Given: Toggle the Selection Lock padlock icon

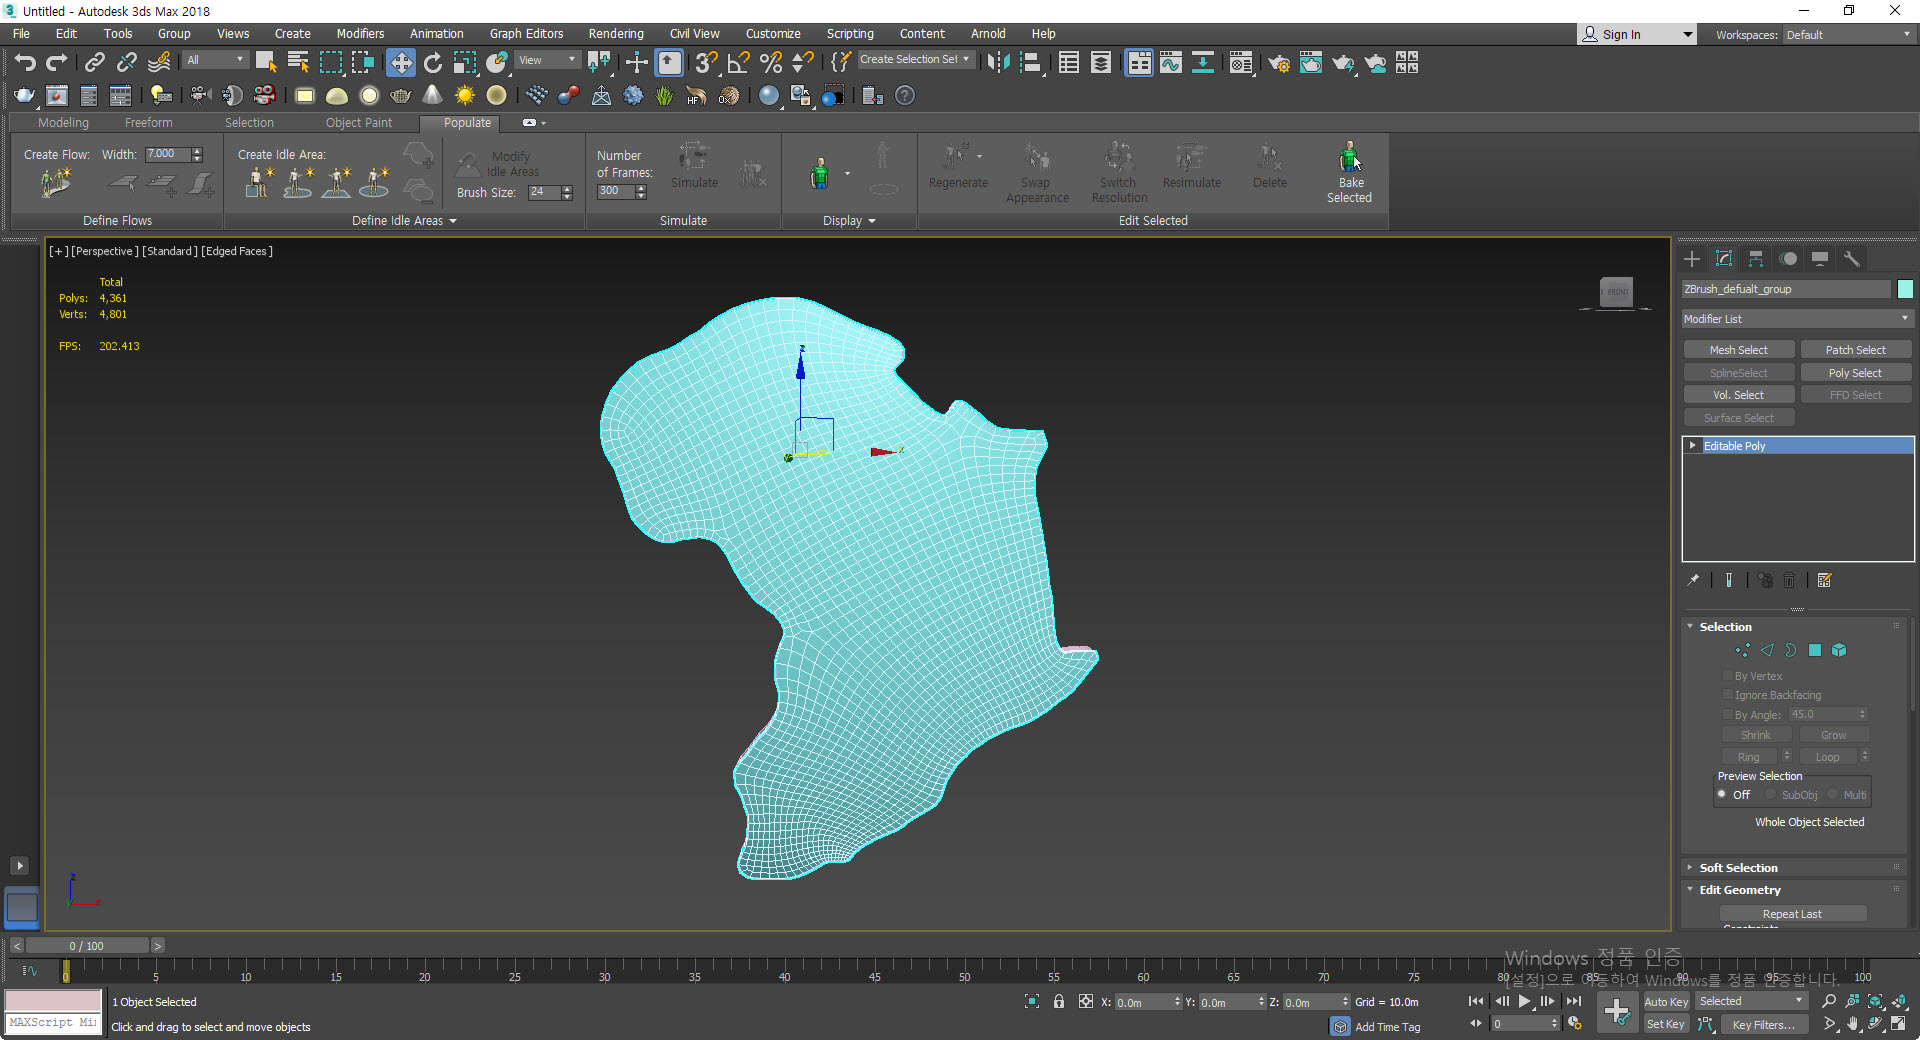Looking at the screenshot, I should click(1058, 1001).
